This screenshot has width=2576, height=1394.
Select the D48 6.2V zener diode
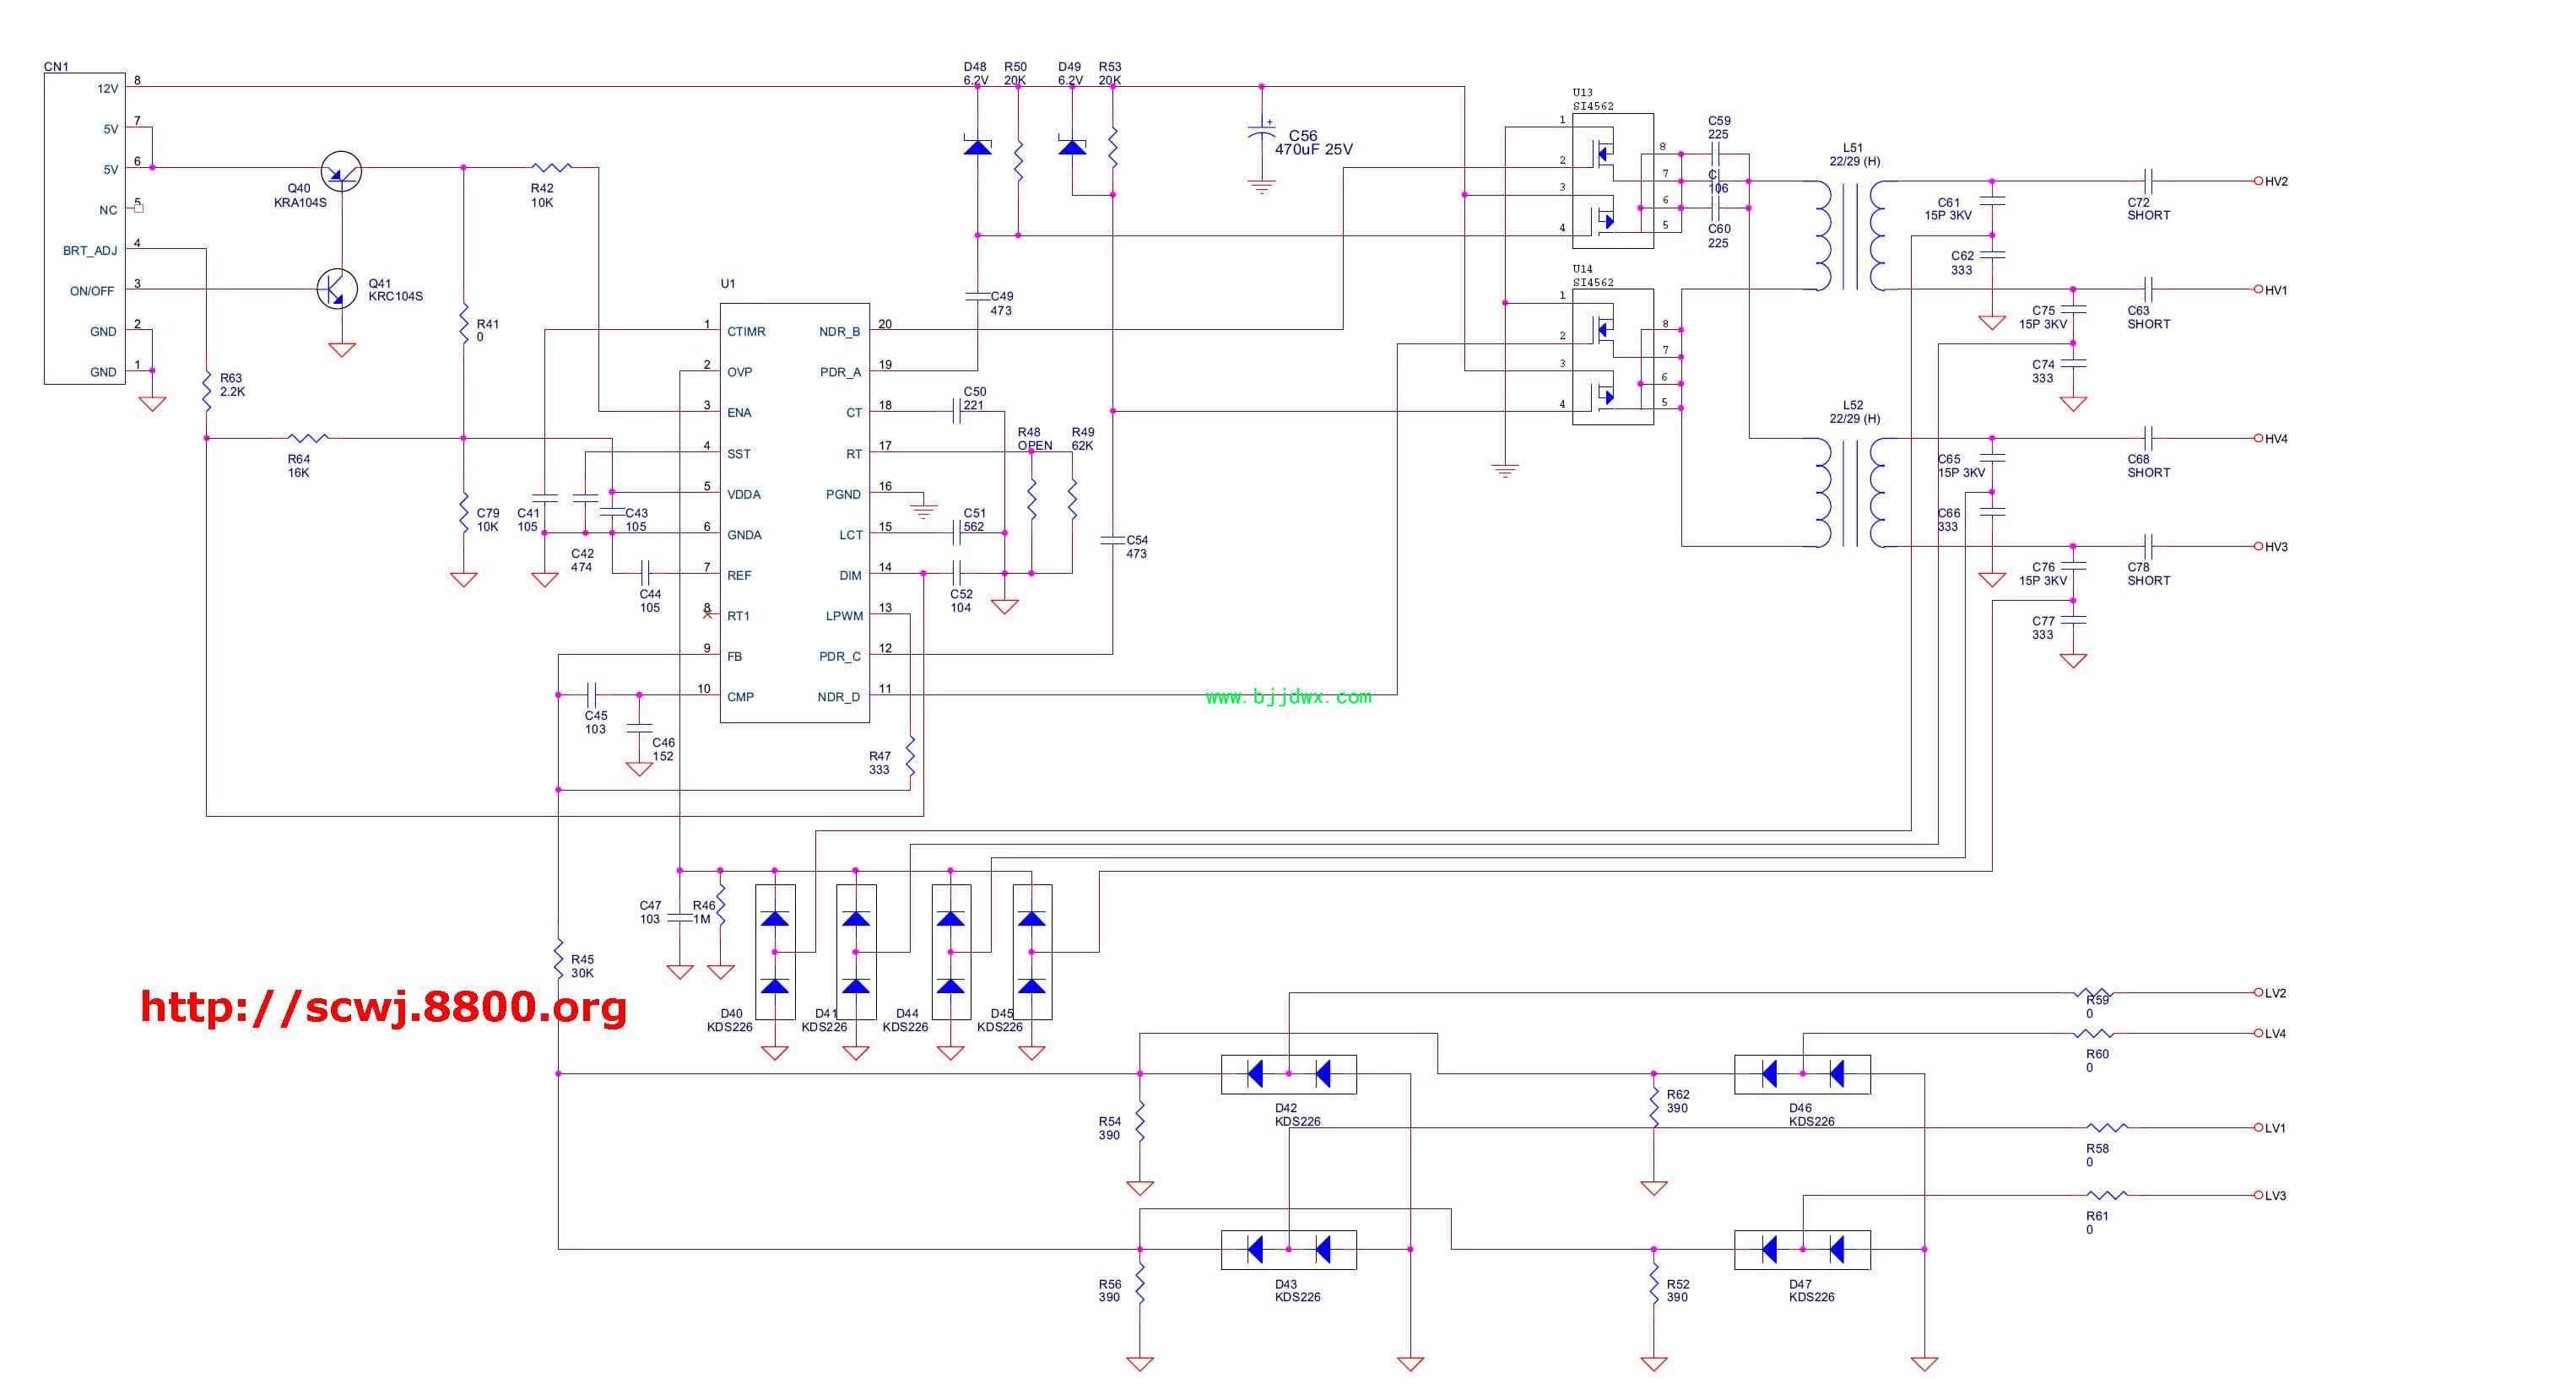pyautogui.click(x=977, y=147)
